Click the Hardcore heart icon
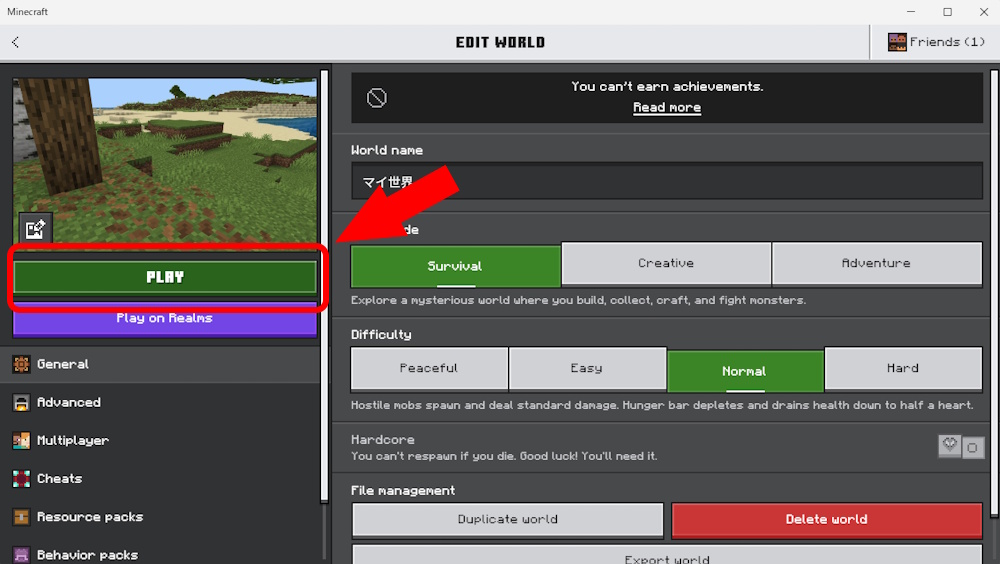This screenshot has width=1000, height=564. click(950, 445)
